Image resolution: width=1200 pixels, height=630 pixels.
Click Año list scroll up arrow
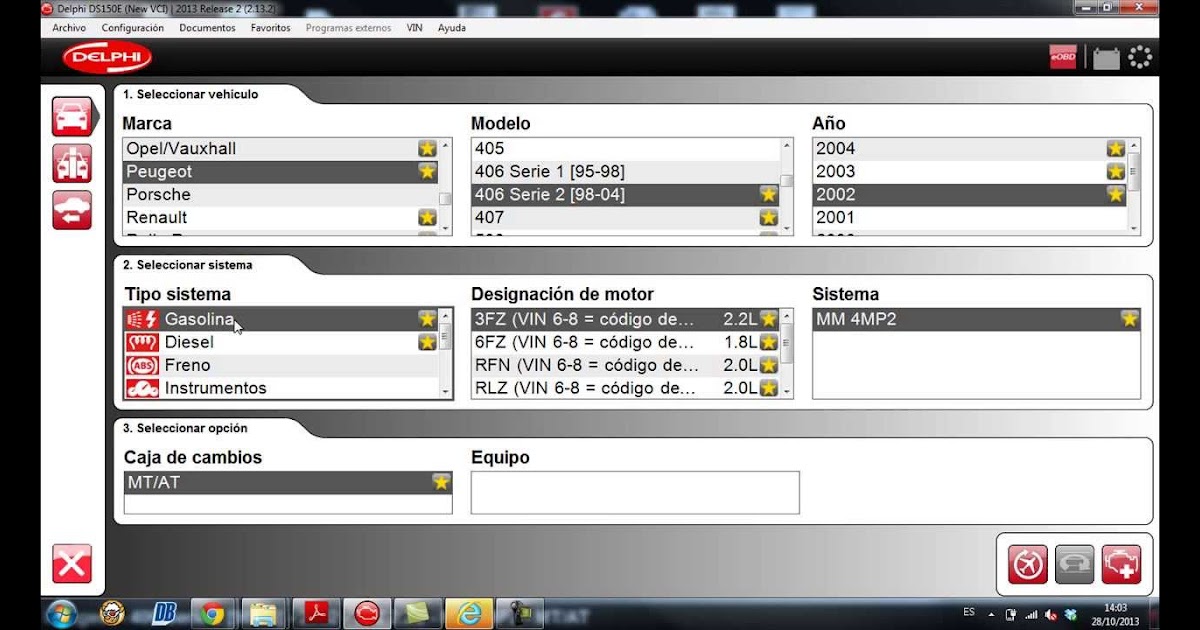click(1134, 145)
